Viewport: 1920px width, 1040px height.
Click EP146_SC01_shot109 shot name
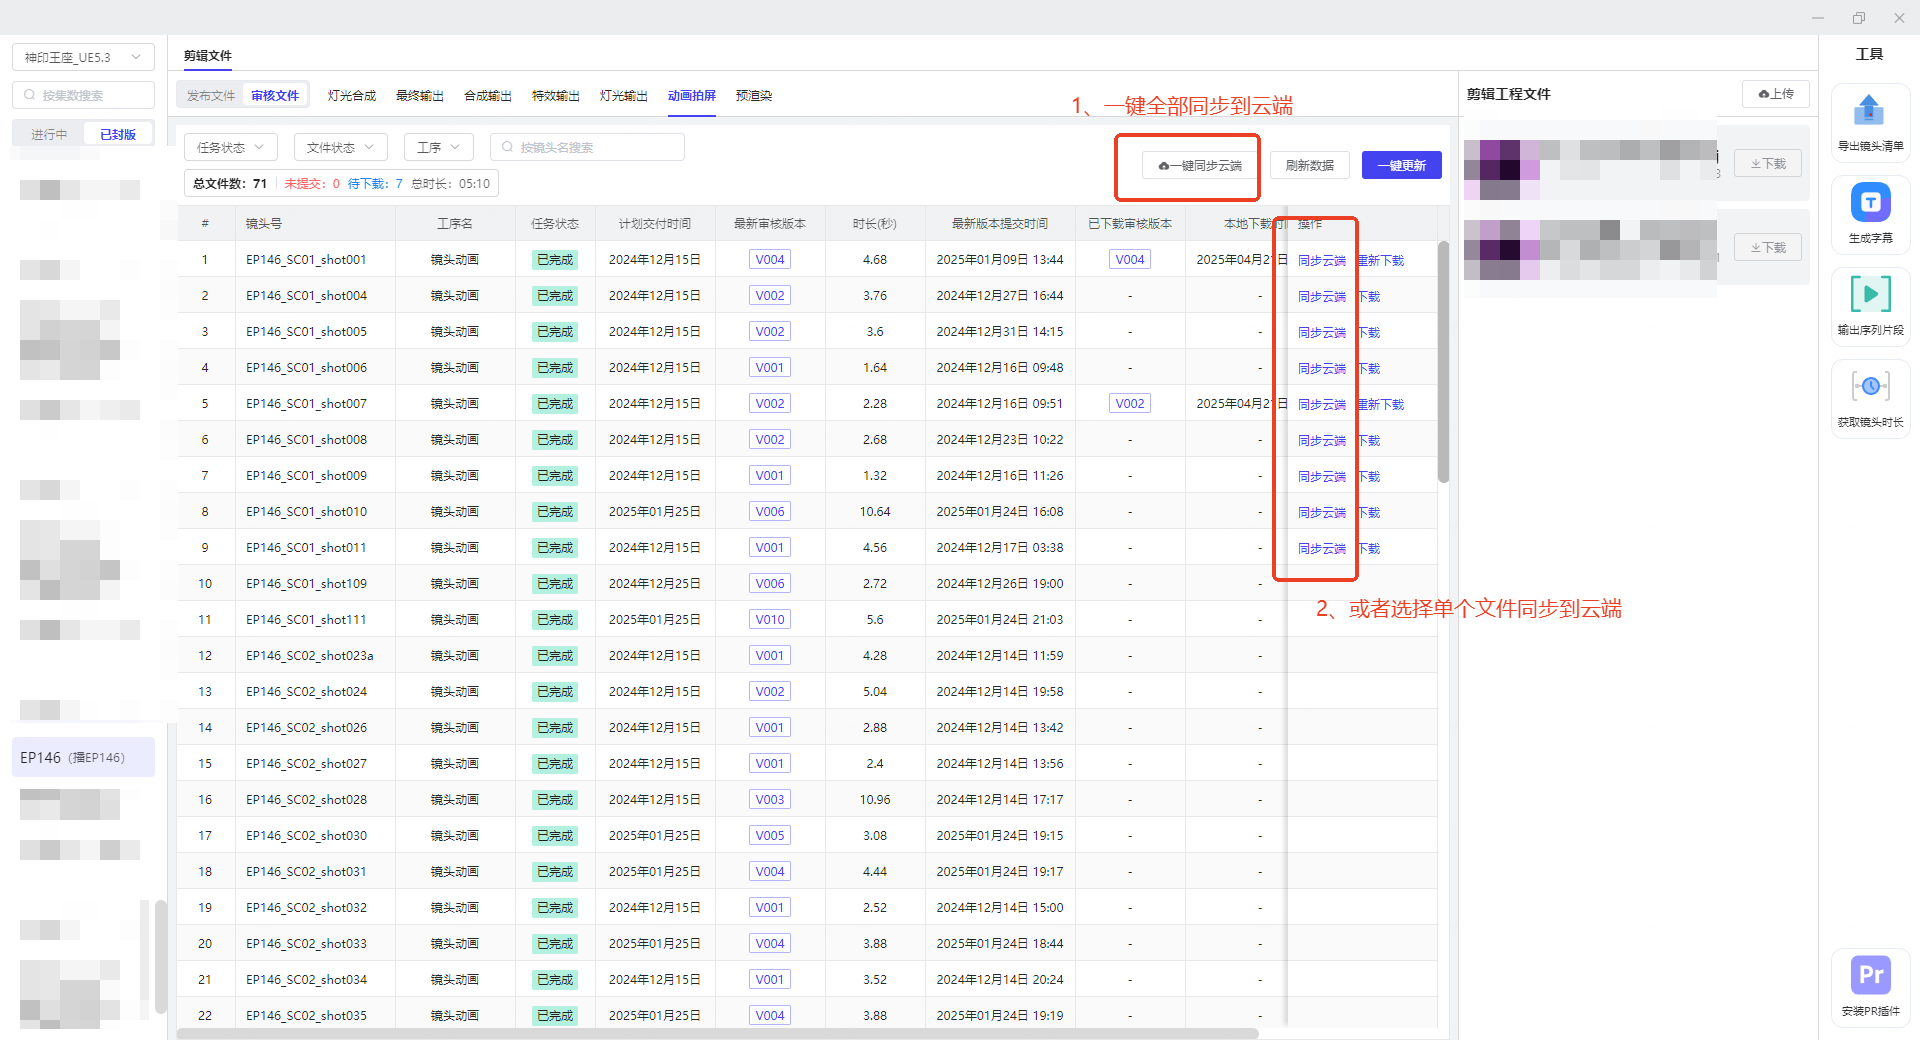(307, 584)
